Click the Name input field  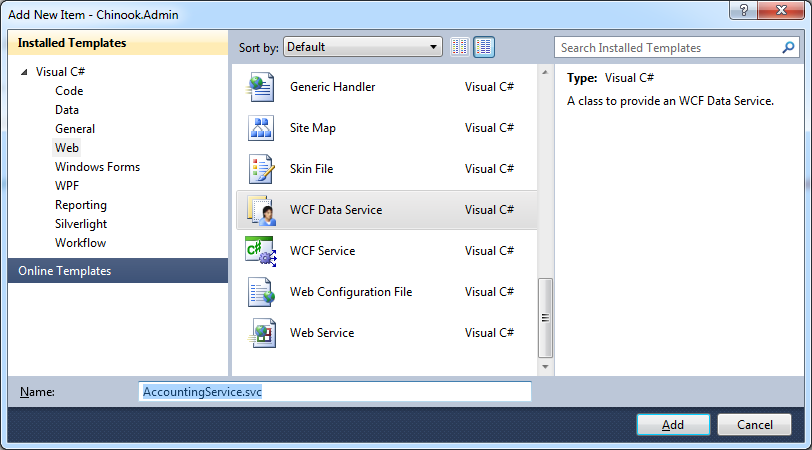coord(335,391)
